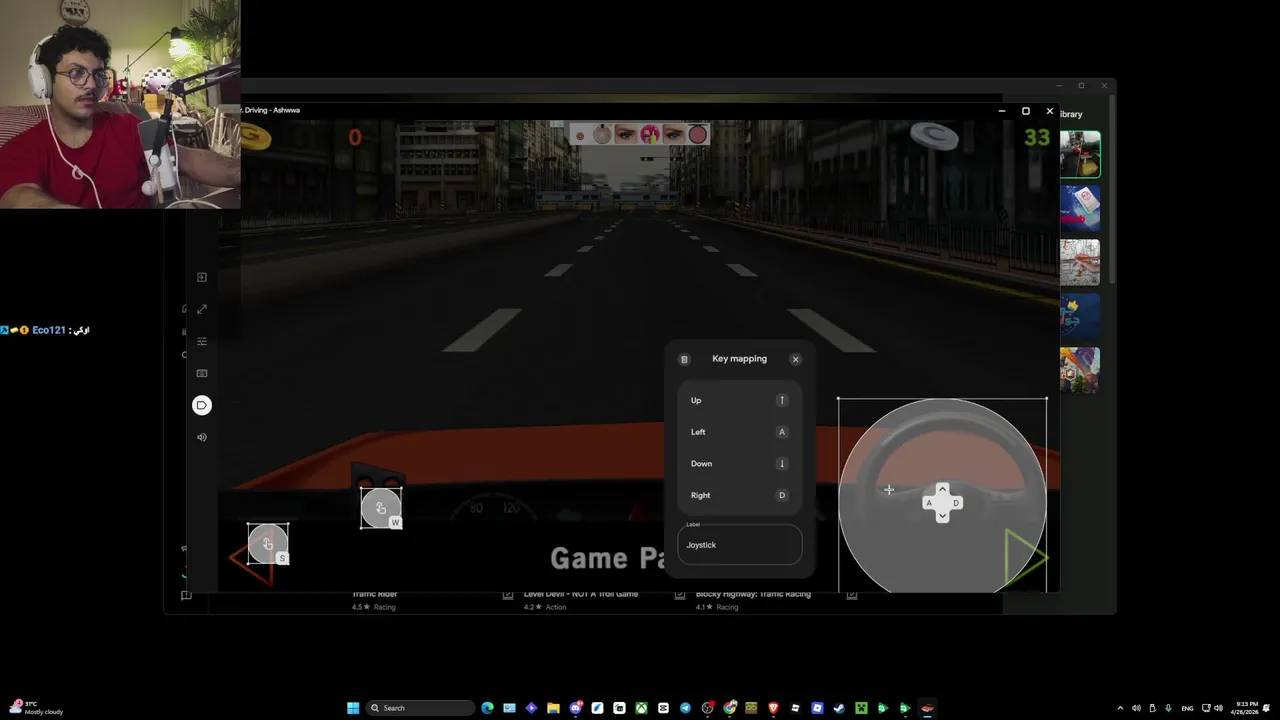Open the racing game taskbar icon
Screen dimensions: 1280x720
926,708
